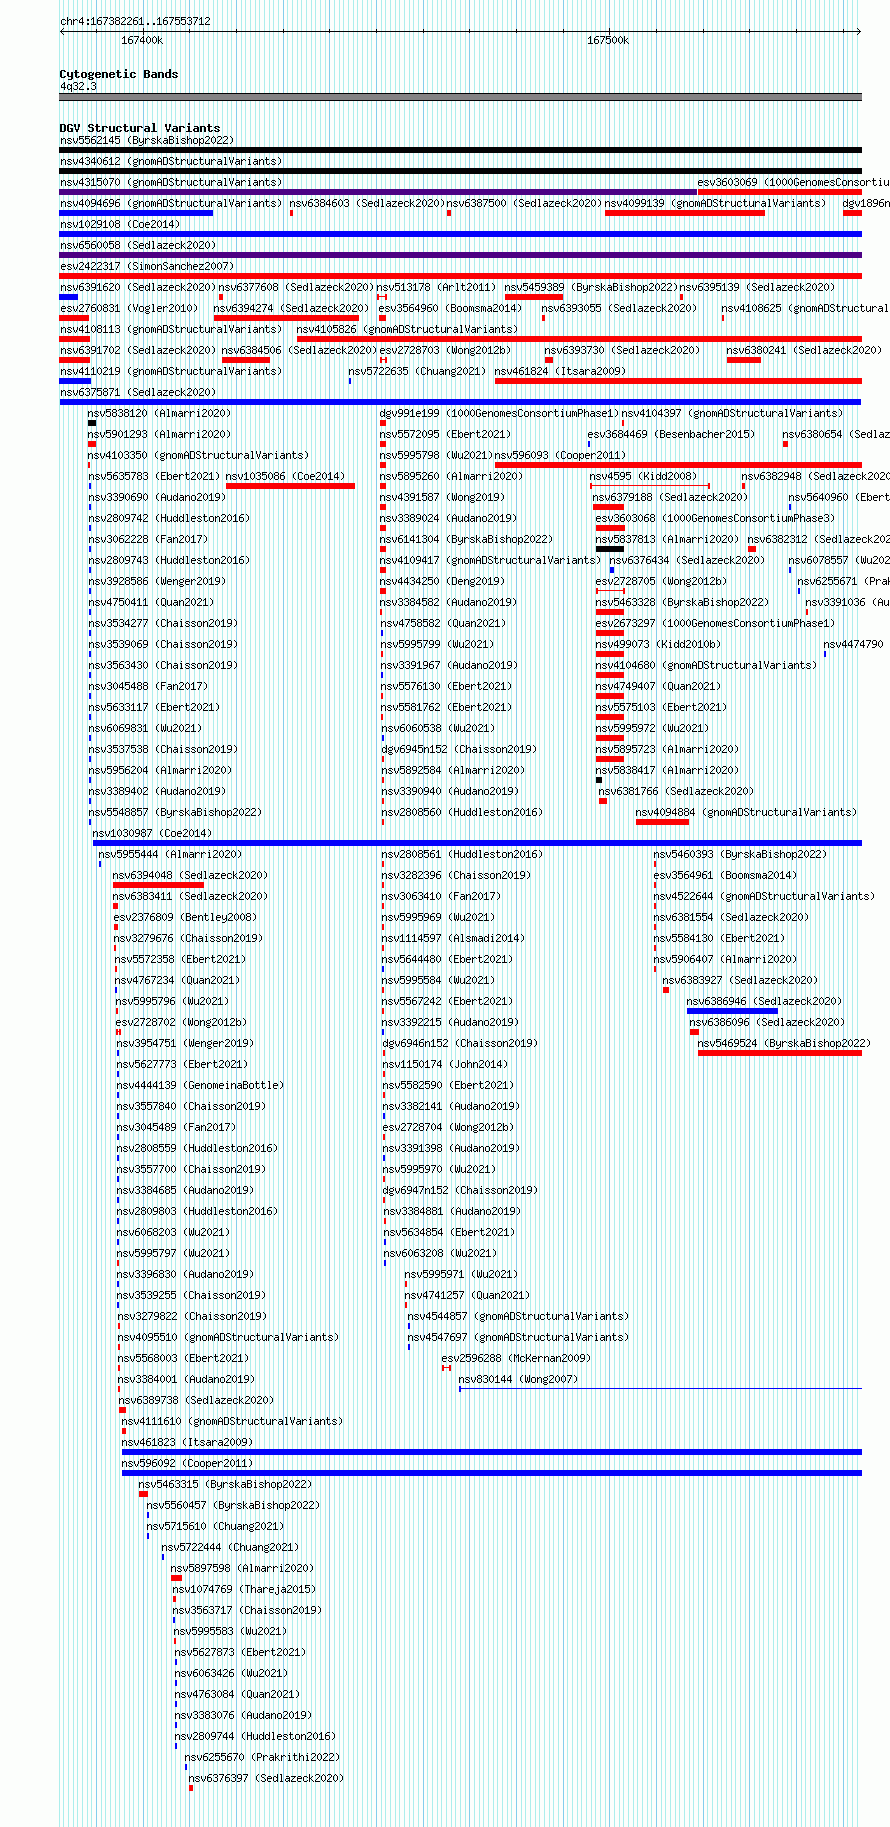The image size is (890, 1827).
Task: Click the nsv6394048 (Sedlazeck2020) label
Action: click(x=190, y=875)
